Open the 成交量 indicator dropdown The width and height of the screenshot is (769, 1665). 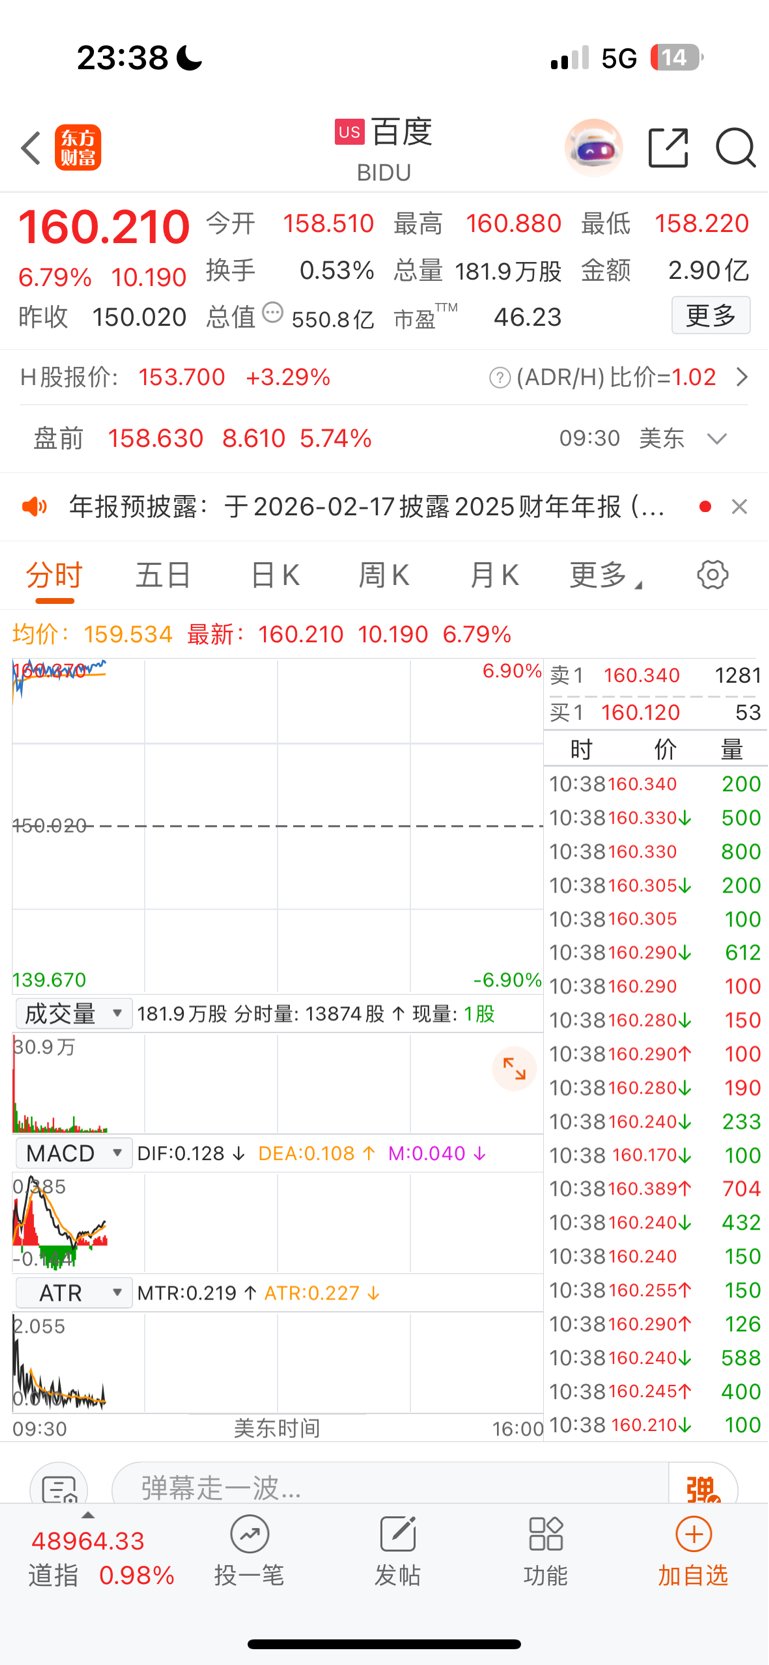[73, 1014]
